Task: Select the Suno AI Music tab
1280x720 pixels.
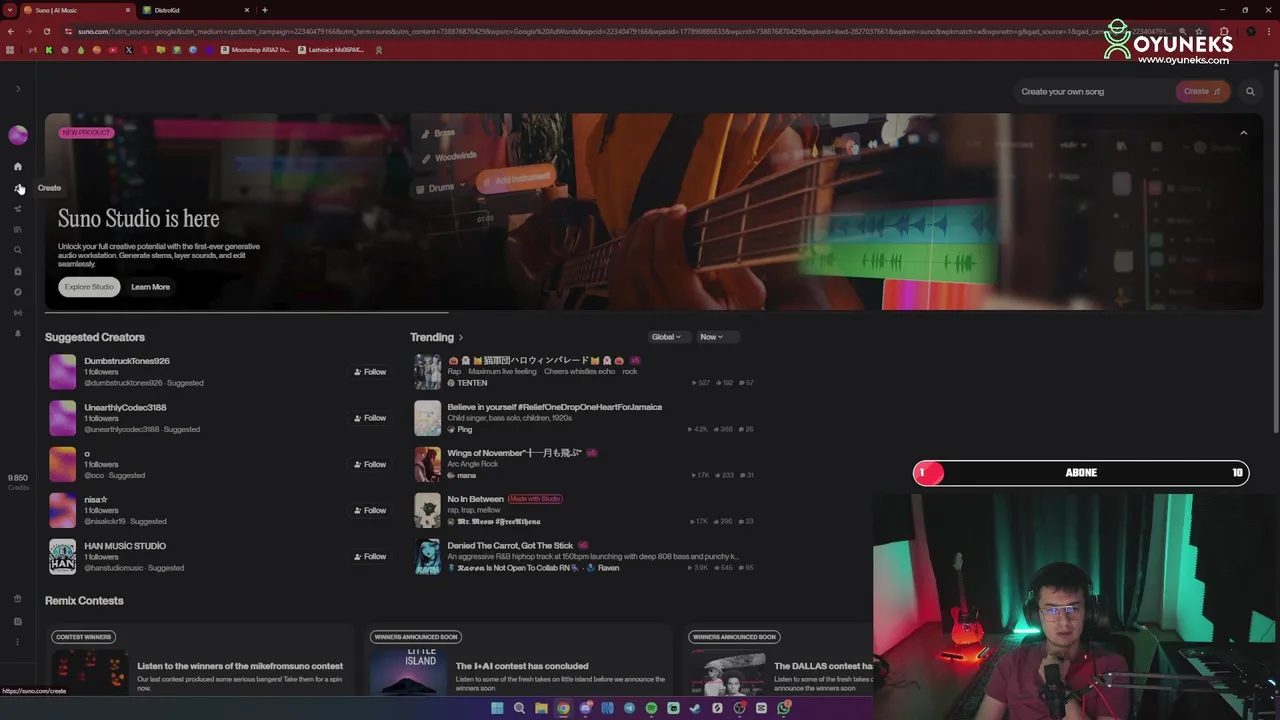Action: click(x=76, y=10)
